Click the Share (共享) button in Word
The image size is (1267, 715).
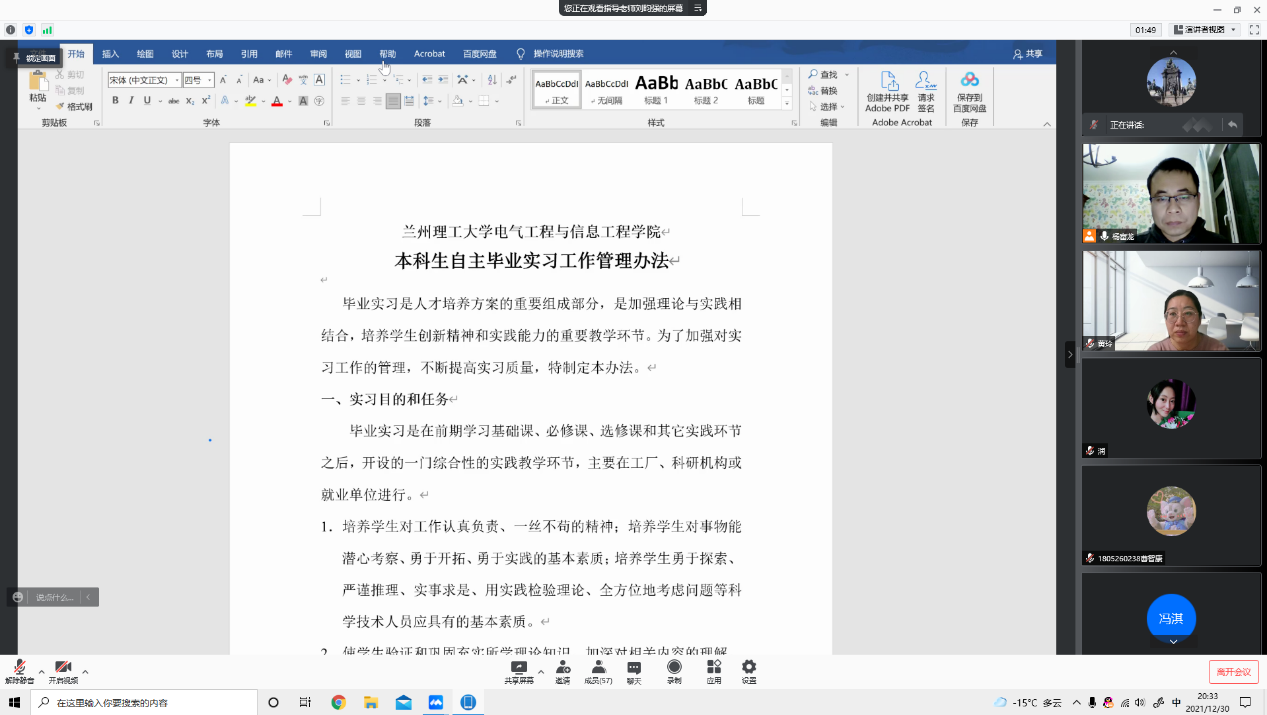pyautogui.click(x=1028, y=54)
